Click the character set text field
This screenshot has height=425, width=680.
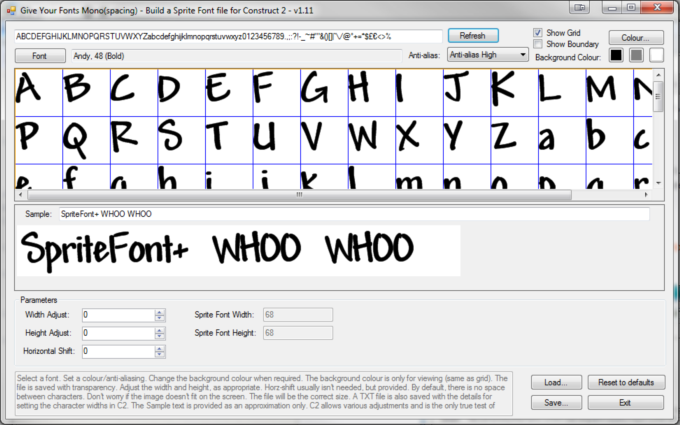[228, 36]
